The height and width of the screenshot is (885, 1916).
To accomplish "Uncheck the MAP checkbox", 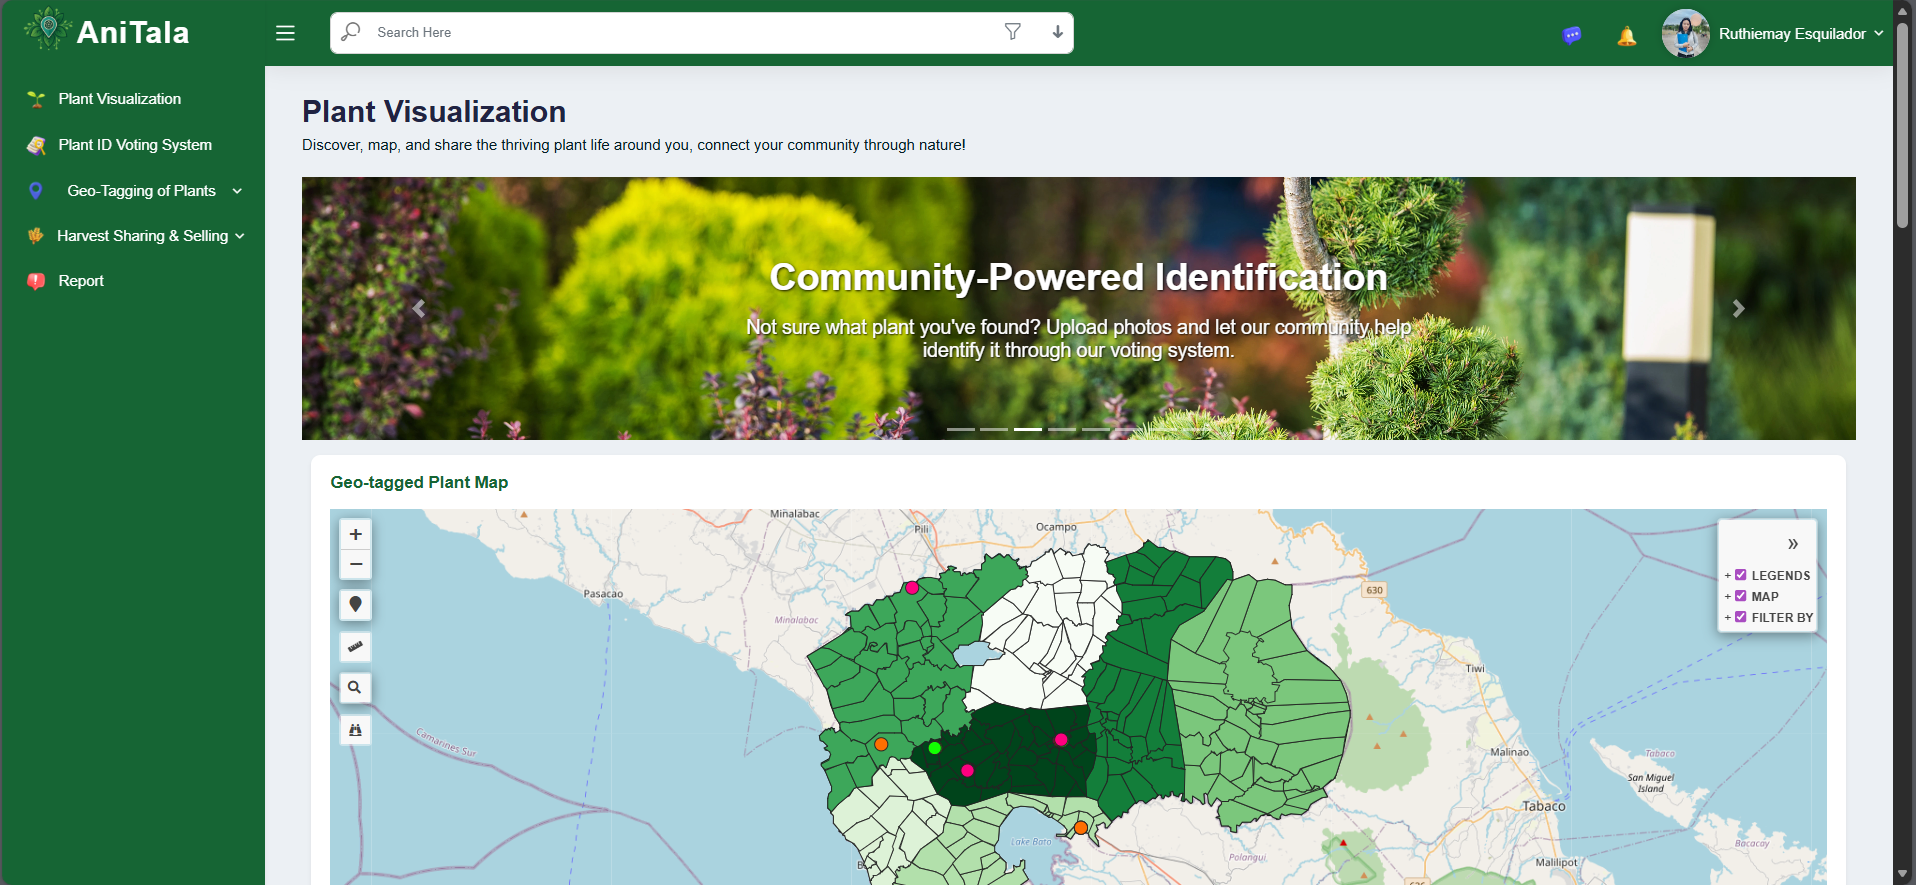I will pyautogui.click(x=1740, y=596).
